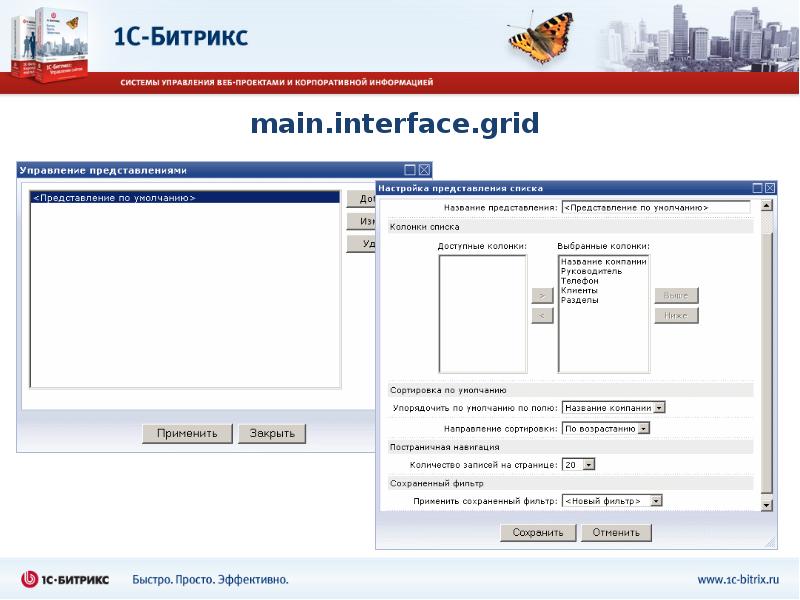Click the < remove column arrow button

pyautogui.click(x=542, y=316)
